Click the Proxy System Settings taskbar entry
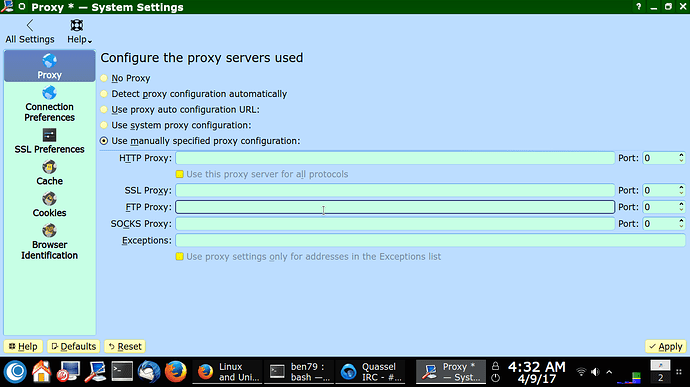The height and width of the screenshot is (387, 690). click(451, 372)
